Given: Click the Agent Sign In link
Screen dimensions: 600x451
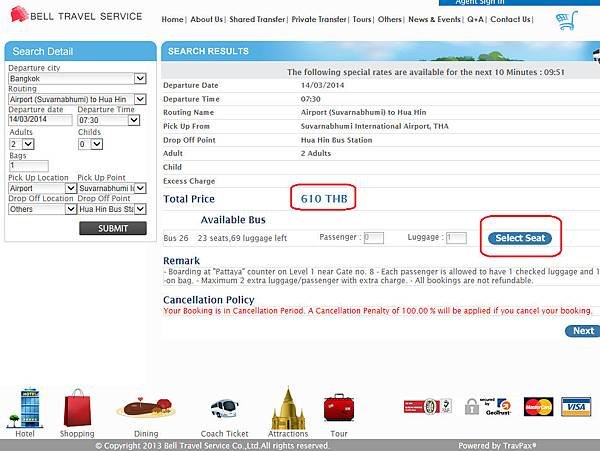Looking at the screenshot, I should click(480, 2).
